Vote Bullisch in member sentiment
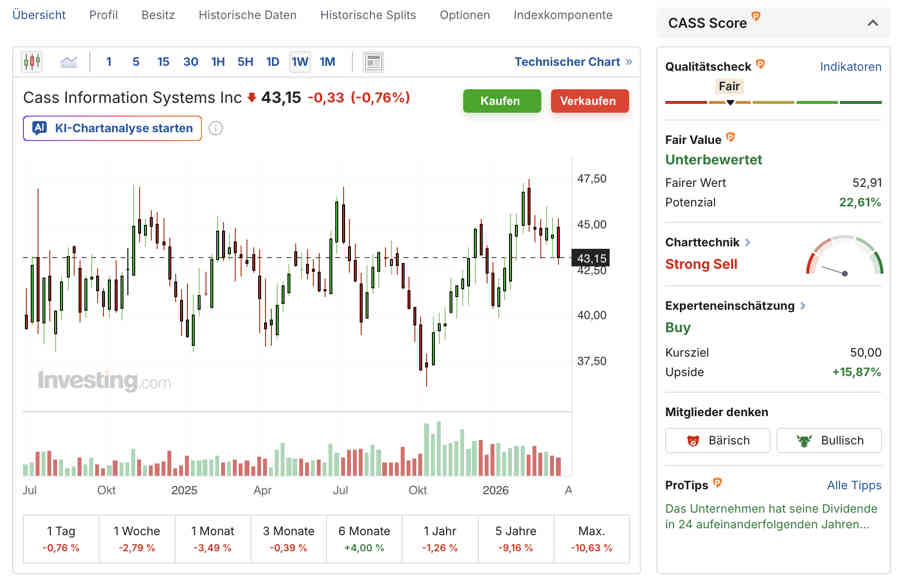Viewport: 900px width, 582px height. [x=829, y=440]
